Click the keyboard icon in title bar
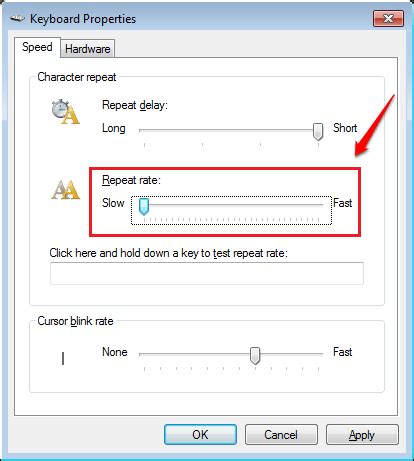This screenshot has height=461, width=414. 17,19
